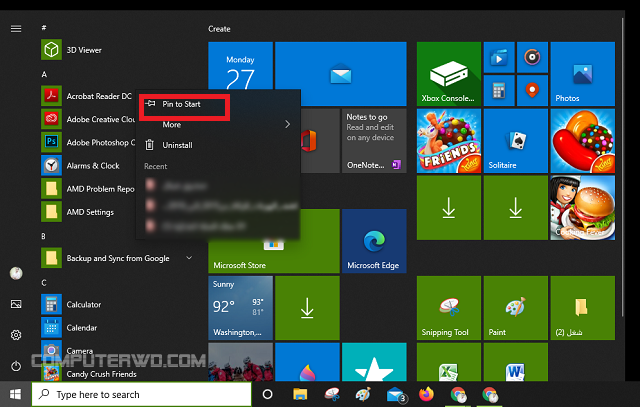
Task: Open the Monday 27 calendar tile
Action: point(240,66)
